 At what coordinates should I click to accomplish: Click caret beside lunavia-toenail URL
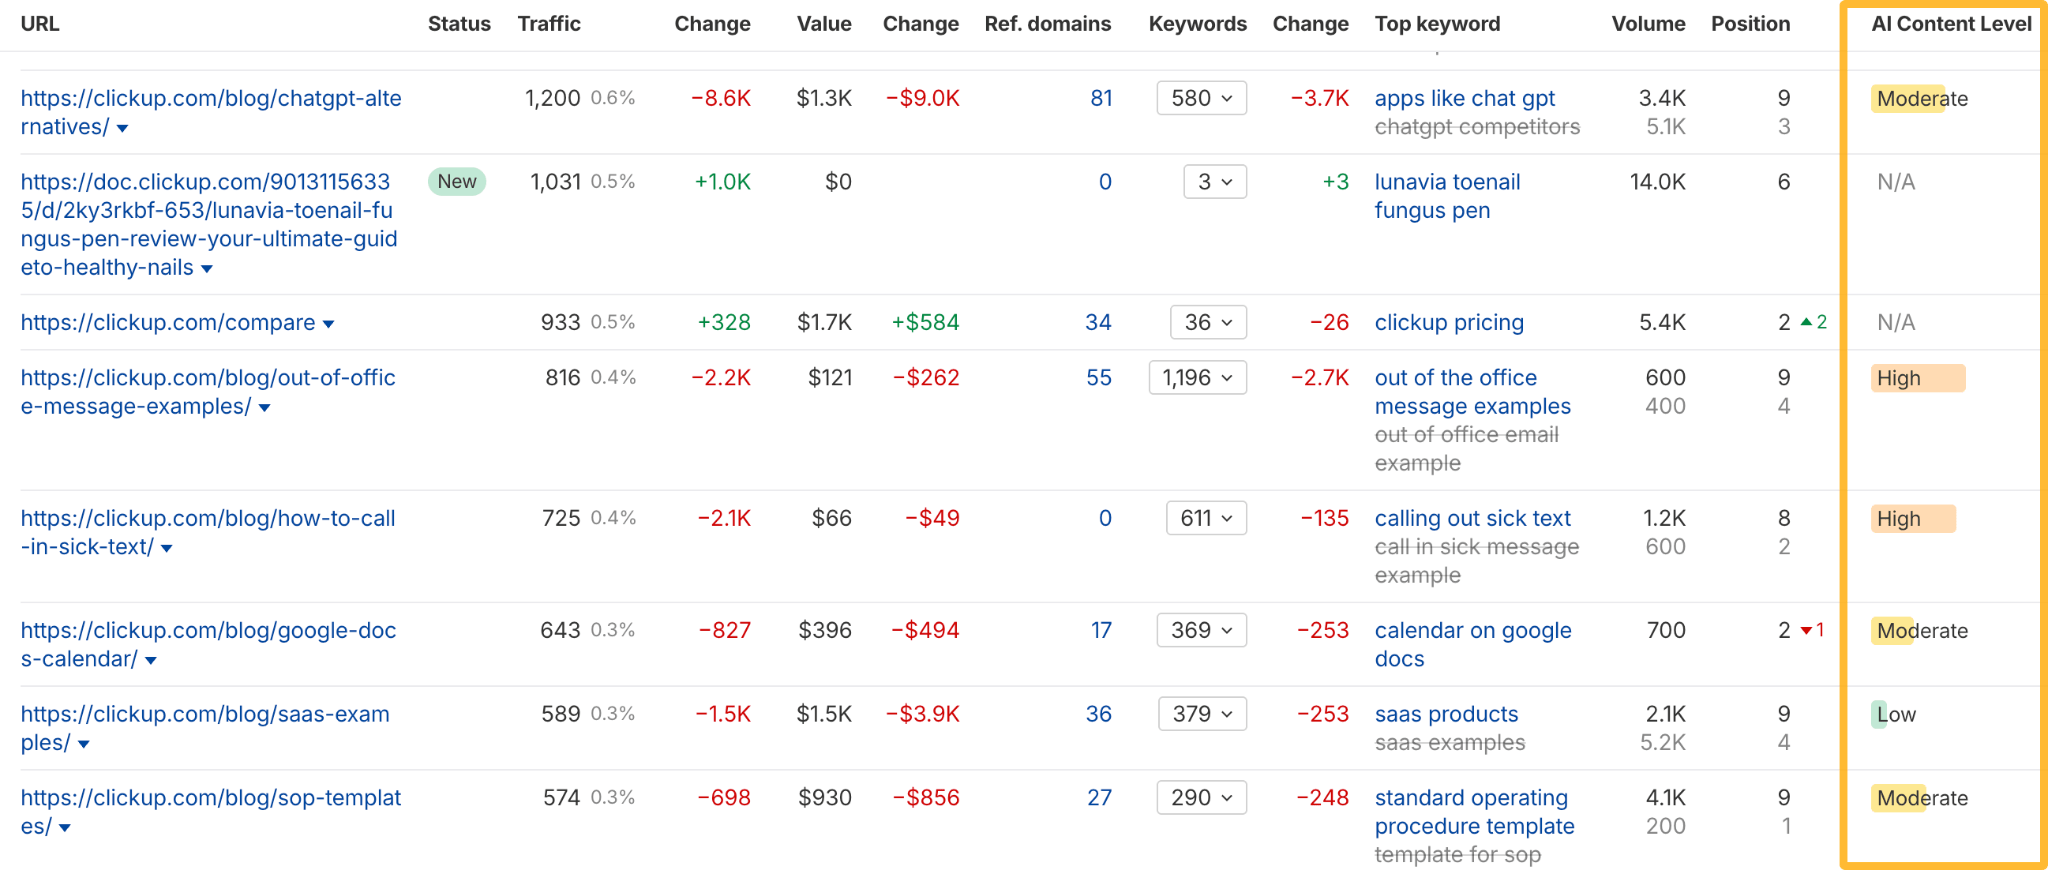(x=207, y=269)
